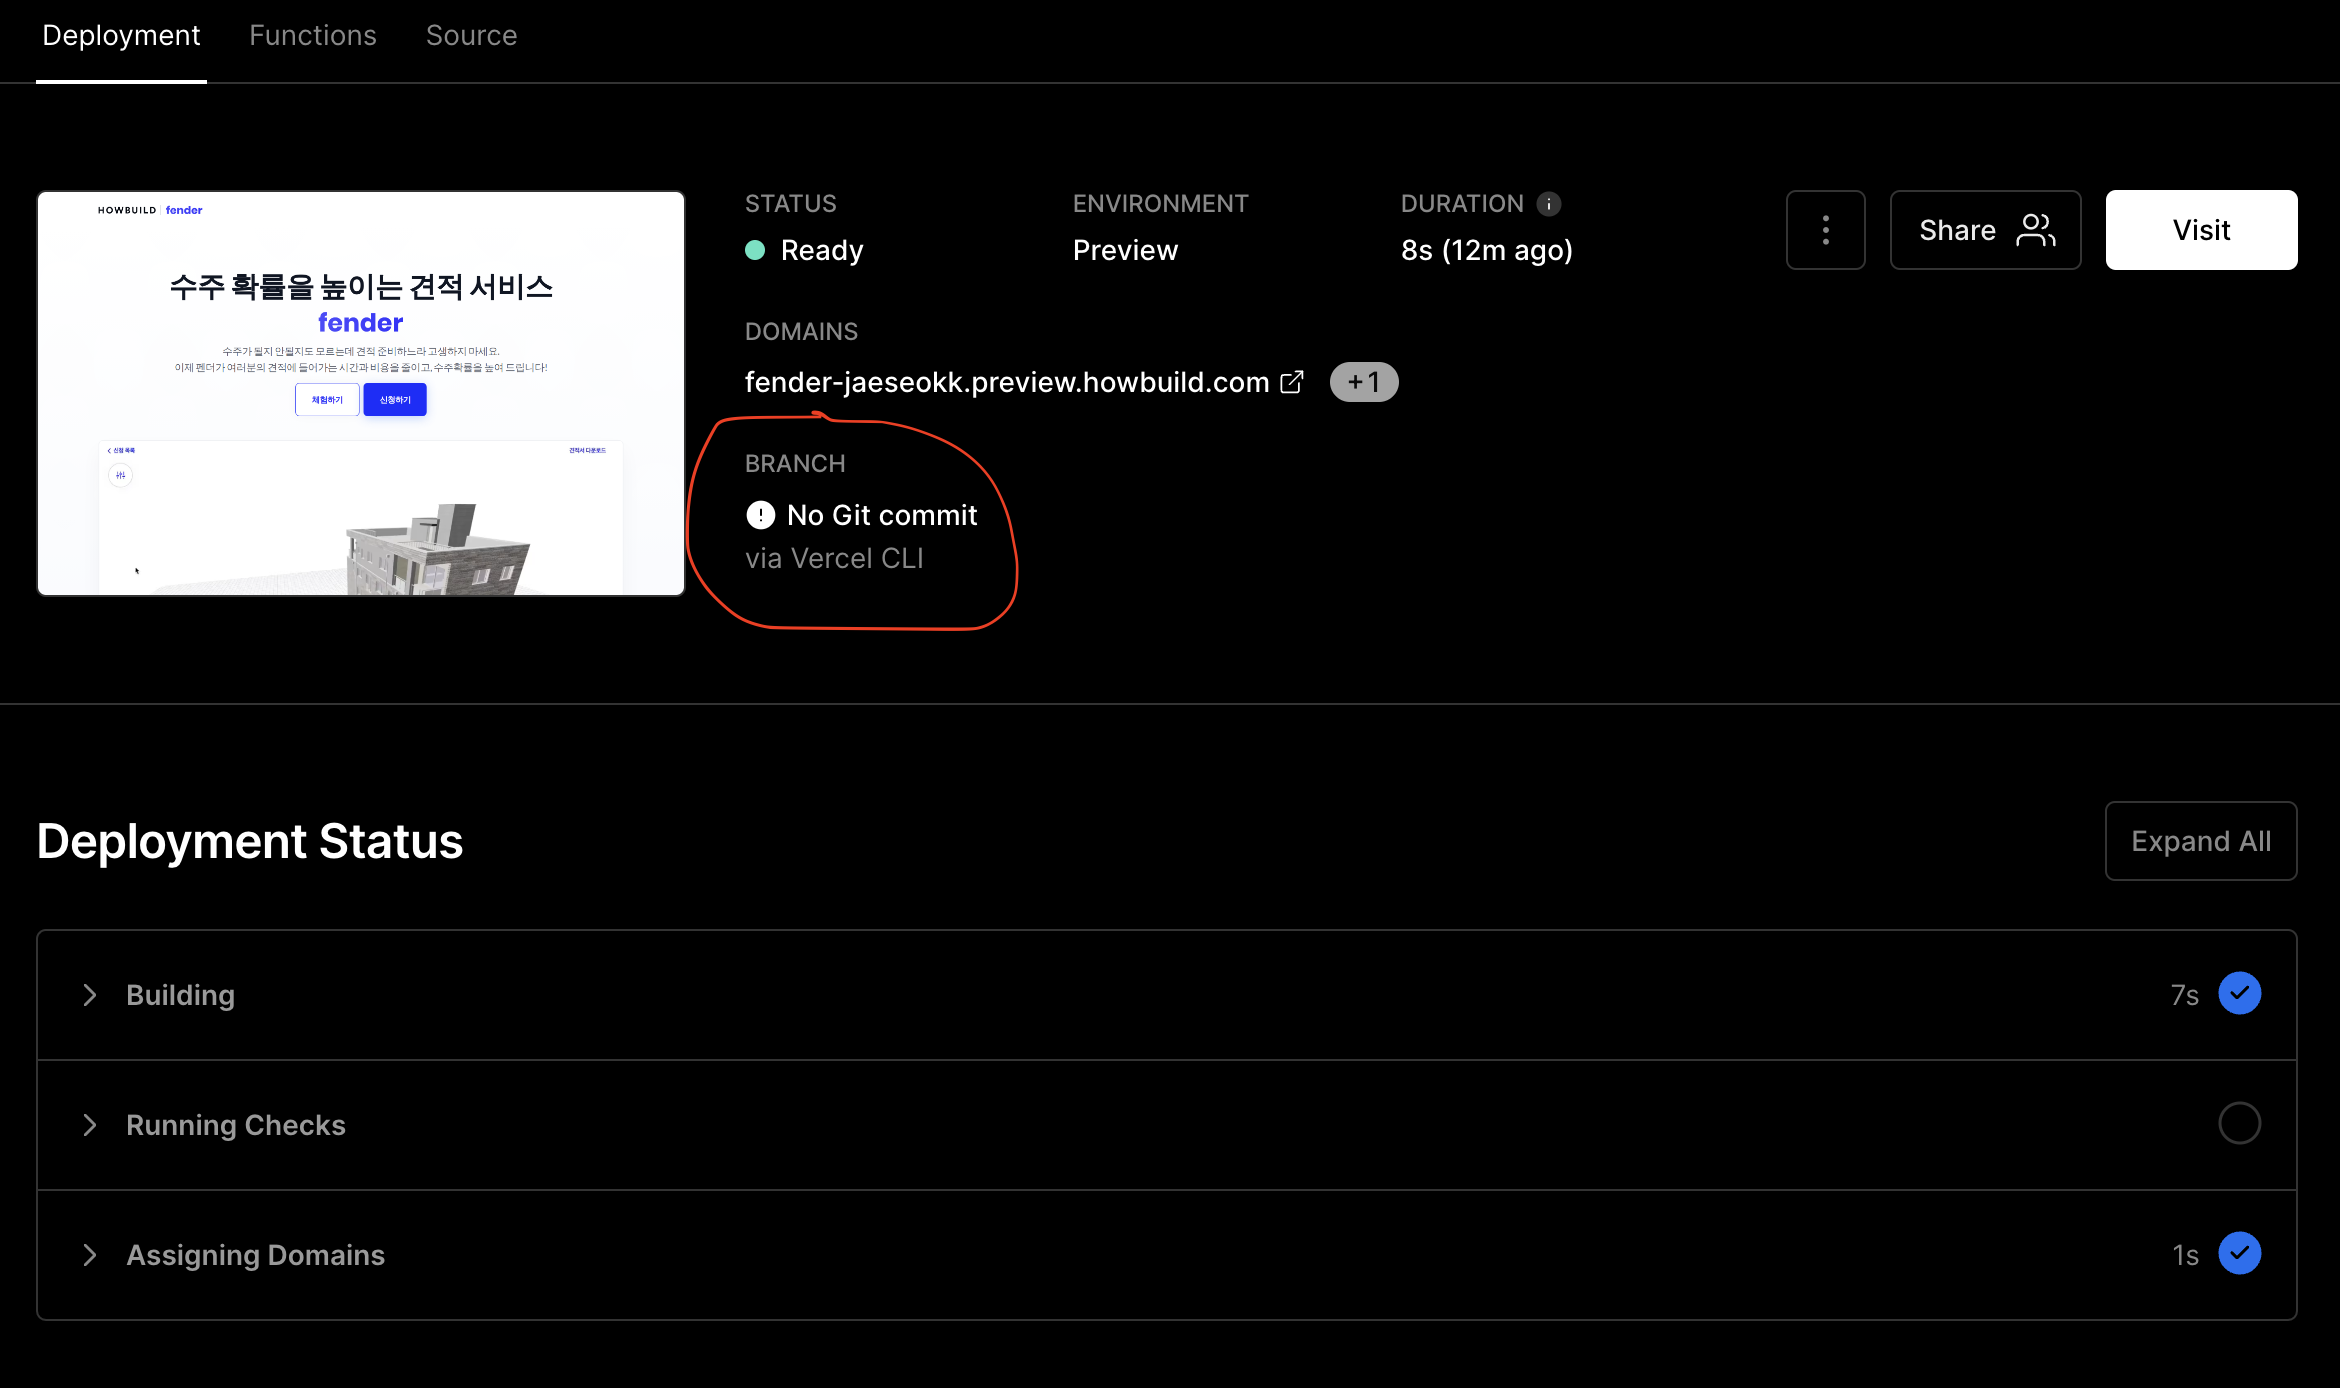Click the green Ready status dot
Image resolution: width=2340 pixels, height=1388 pixels.
756,251
